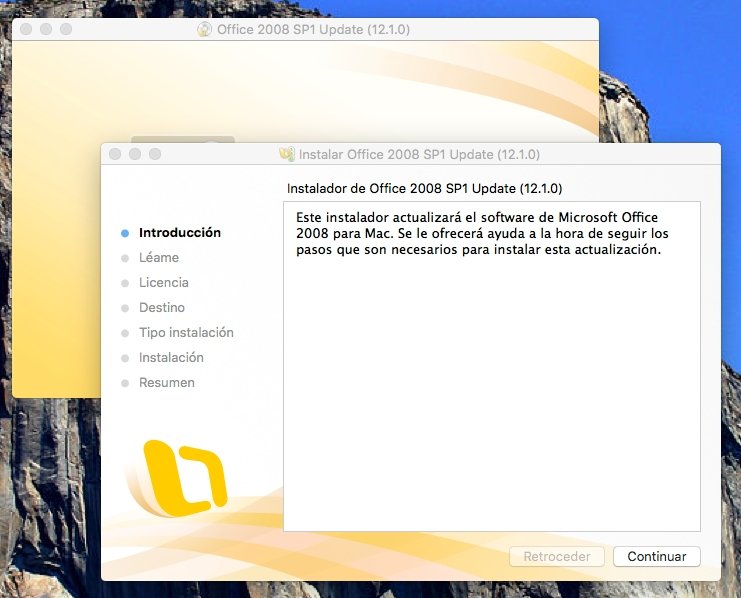Click the Instalar Office 2008 SP1 Update window title
The height and width of the screenshot is (598, 741).
coord(419,155)
